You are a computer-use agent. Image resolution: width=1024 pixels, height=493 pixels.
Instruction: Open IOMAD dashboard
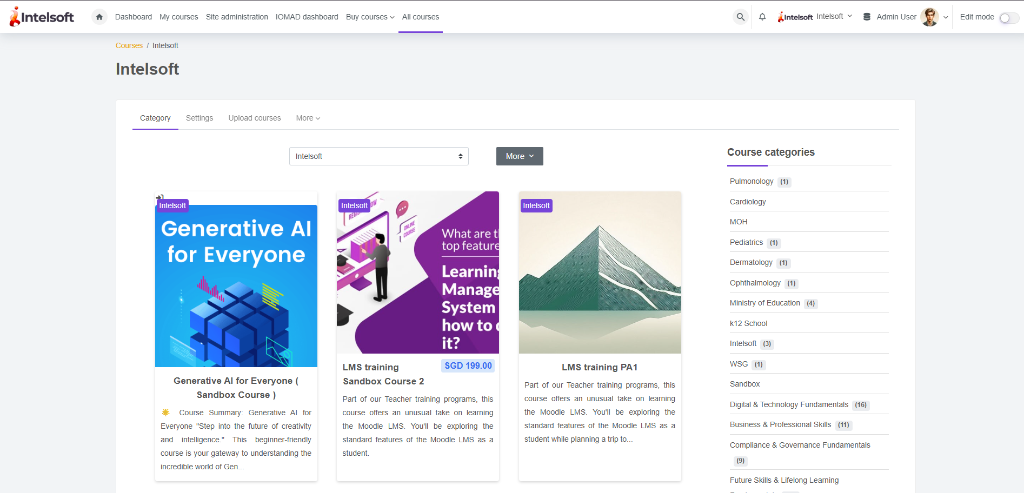coord(307,17)
